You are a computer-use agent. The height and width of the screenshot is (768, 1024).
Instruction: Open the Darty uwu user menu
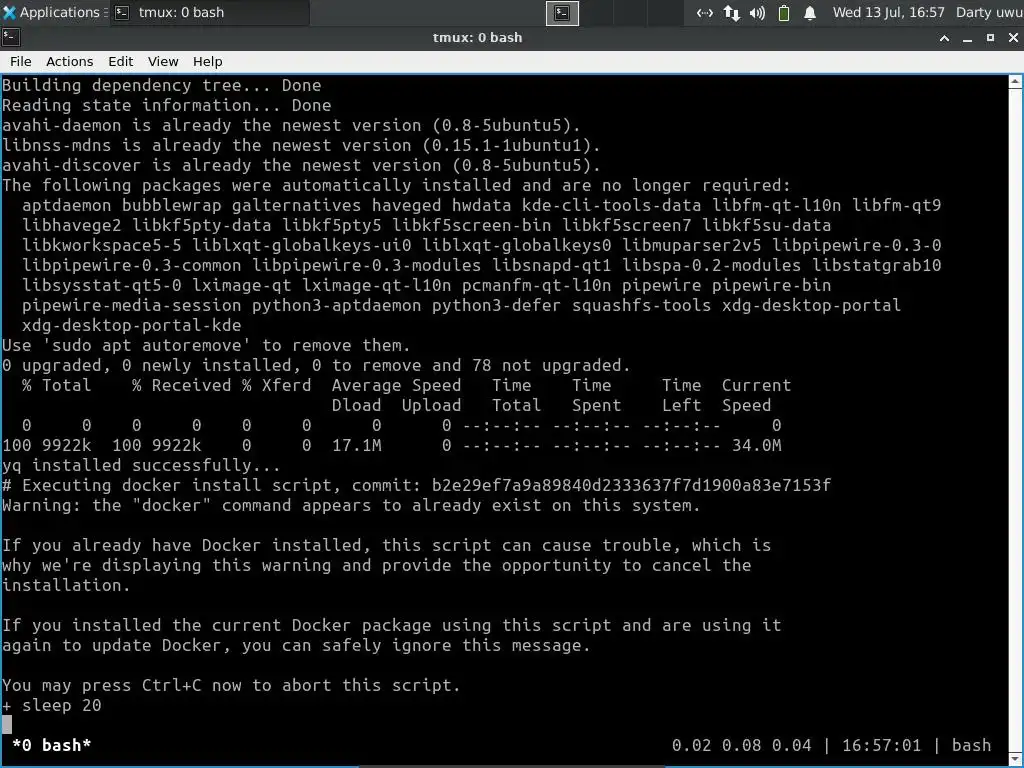point(989,12)
